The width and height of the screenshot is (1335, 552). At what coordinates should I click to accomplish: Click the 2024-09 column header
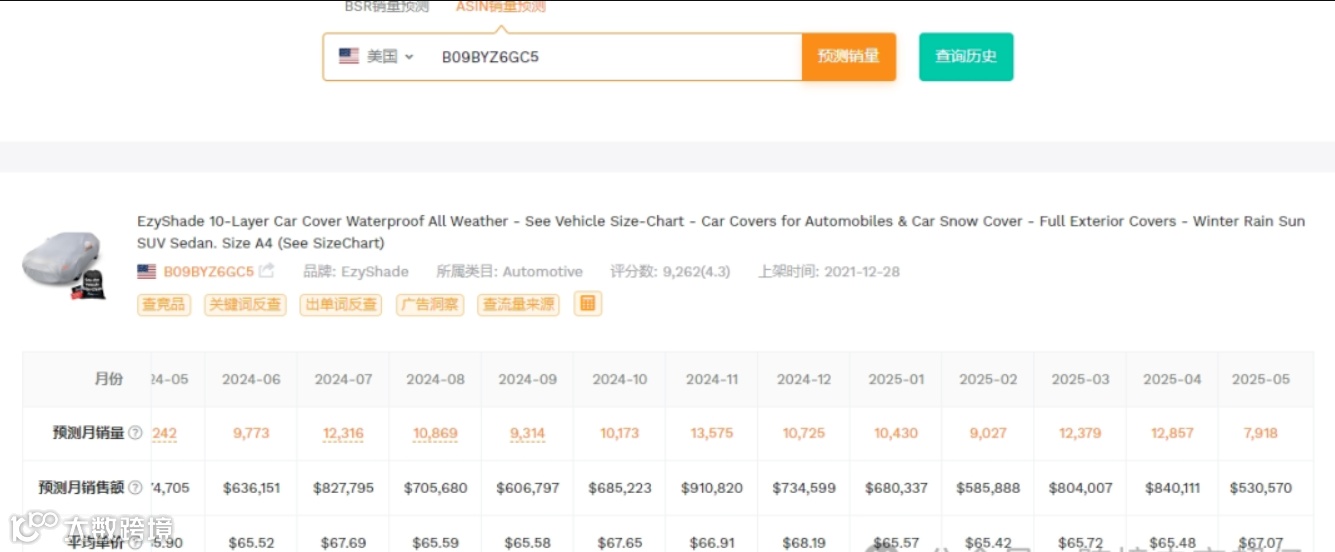pyautogui.click(x=527, y=379)
